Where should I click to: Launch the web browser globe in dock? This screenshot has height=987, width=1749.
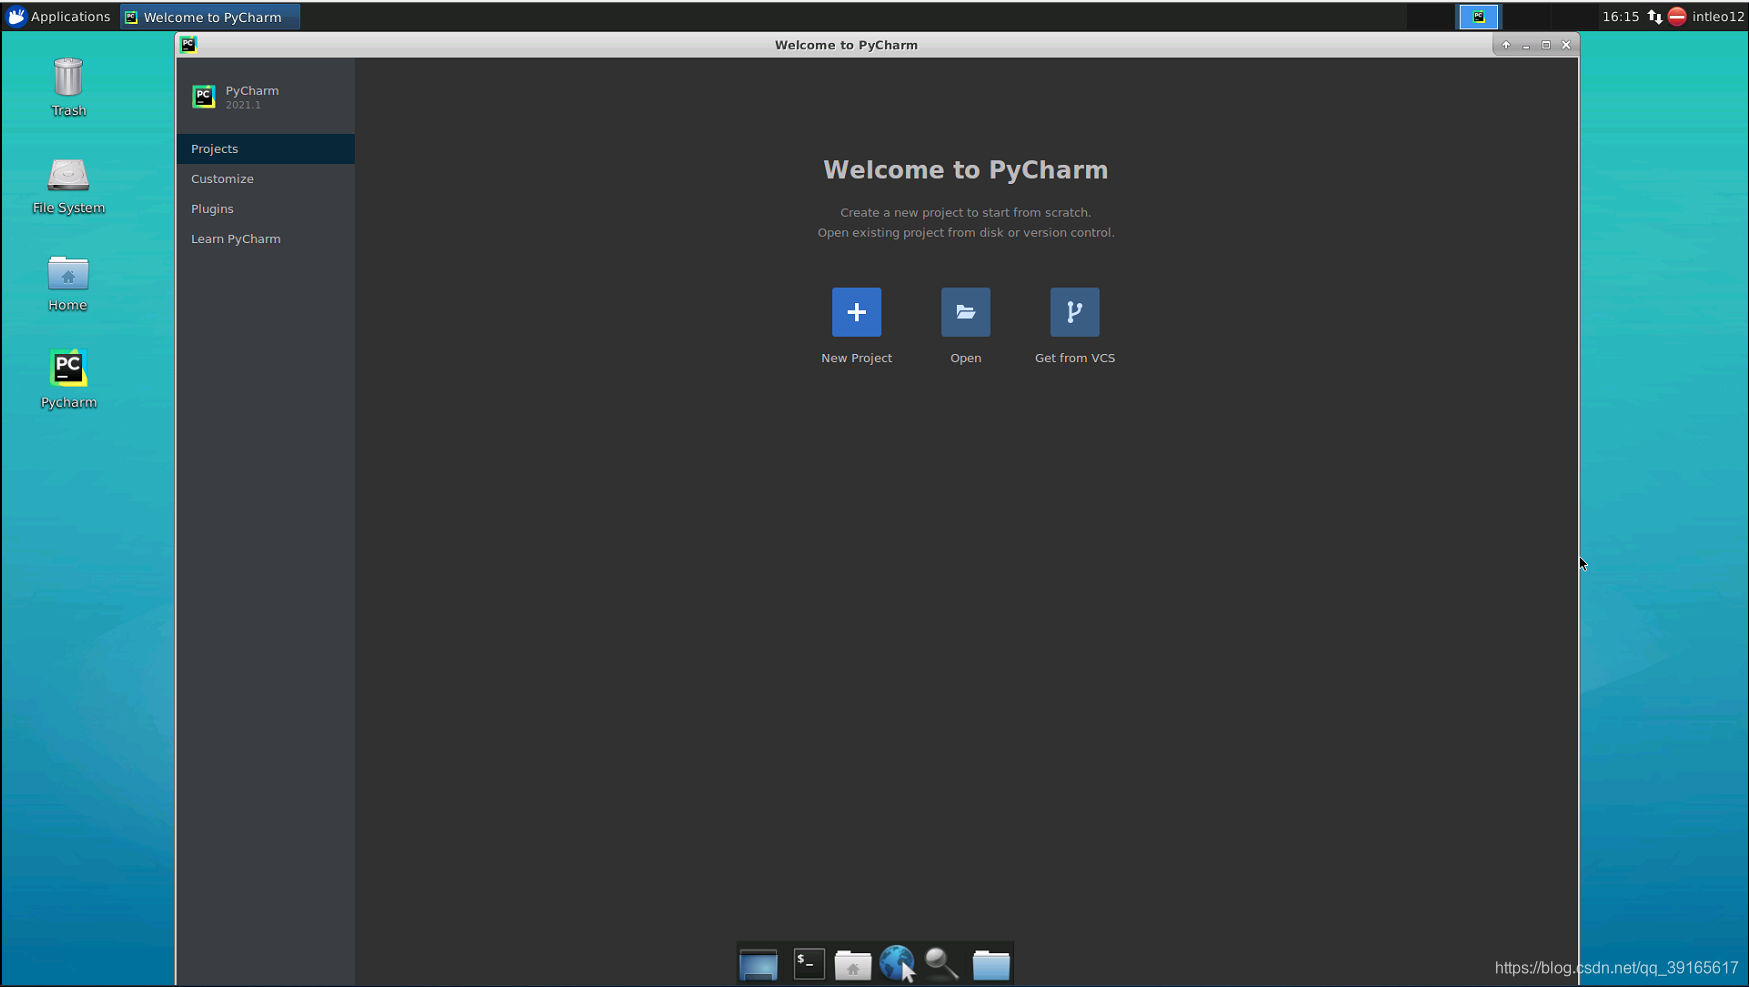[x=897, y=964]
